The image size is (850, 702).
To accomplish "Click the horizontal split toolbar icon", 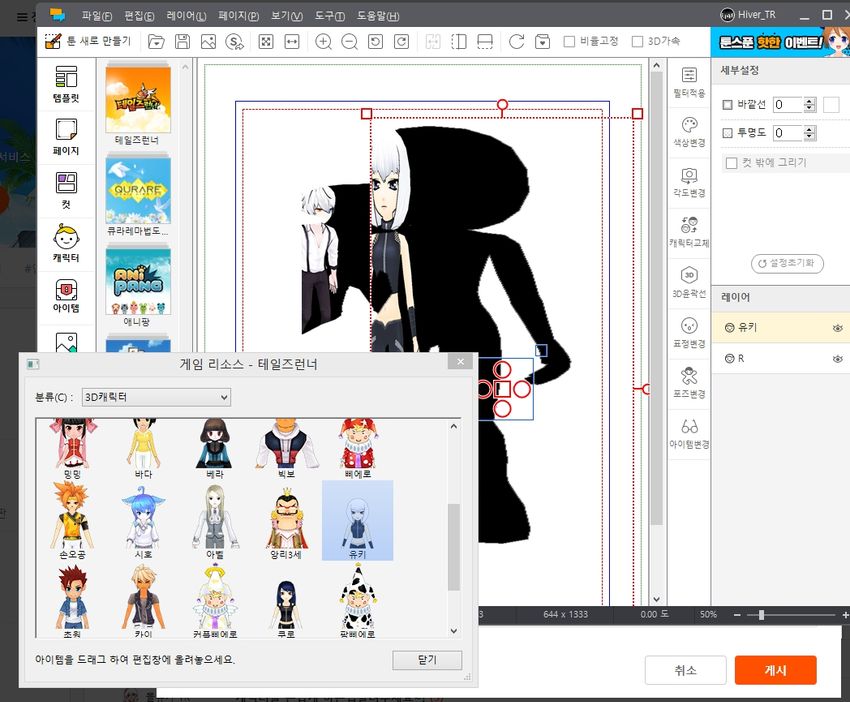I will 485,41.
